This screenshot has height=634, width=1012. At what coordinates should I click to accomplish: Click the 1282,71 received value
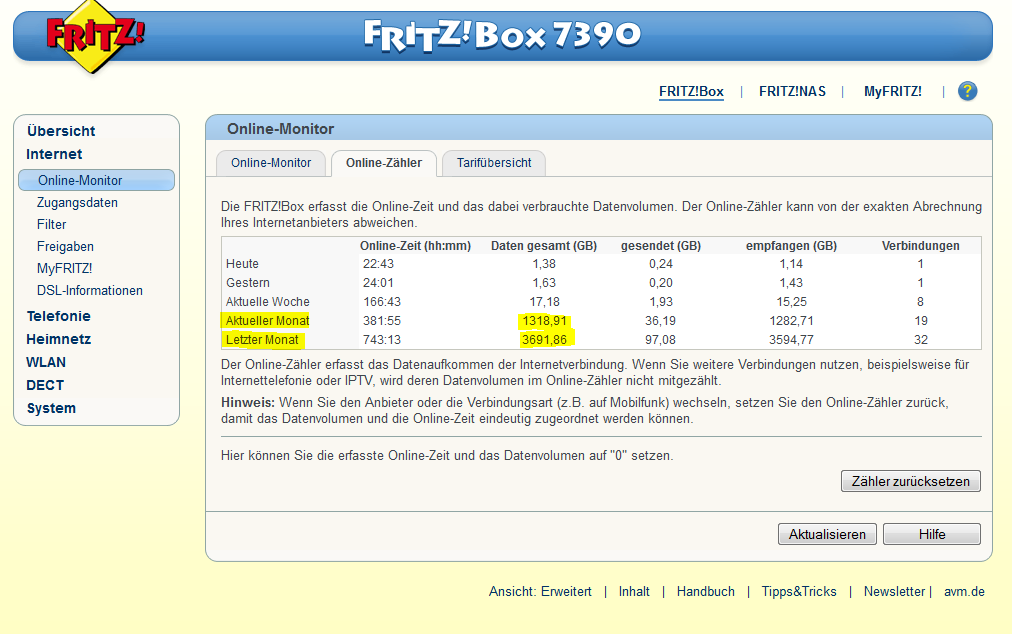tap(791, 321)
